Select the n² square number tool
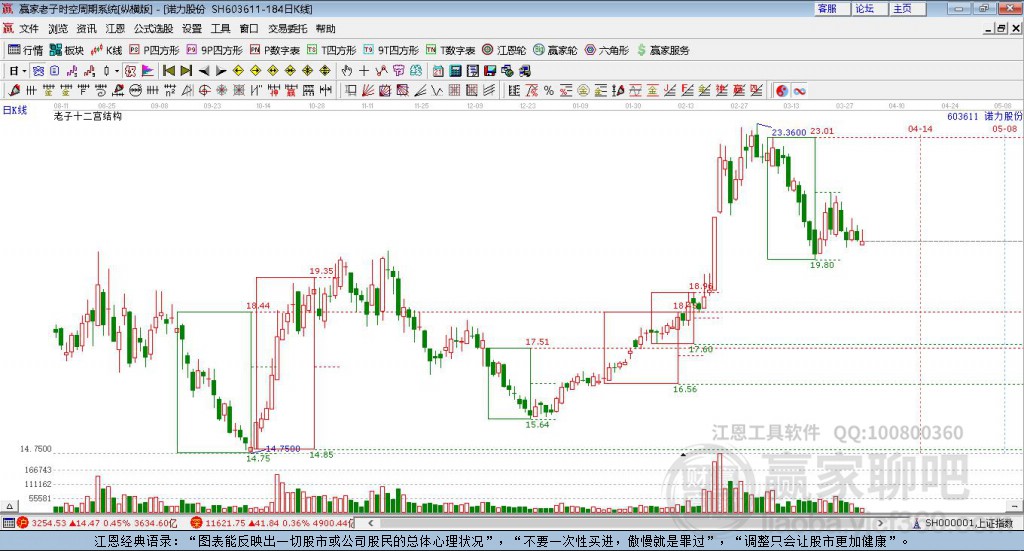The height and width of the screenshot is (551, 1024). point(170,91)
